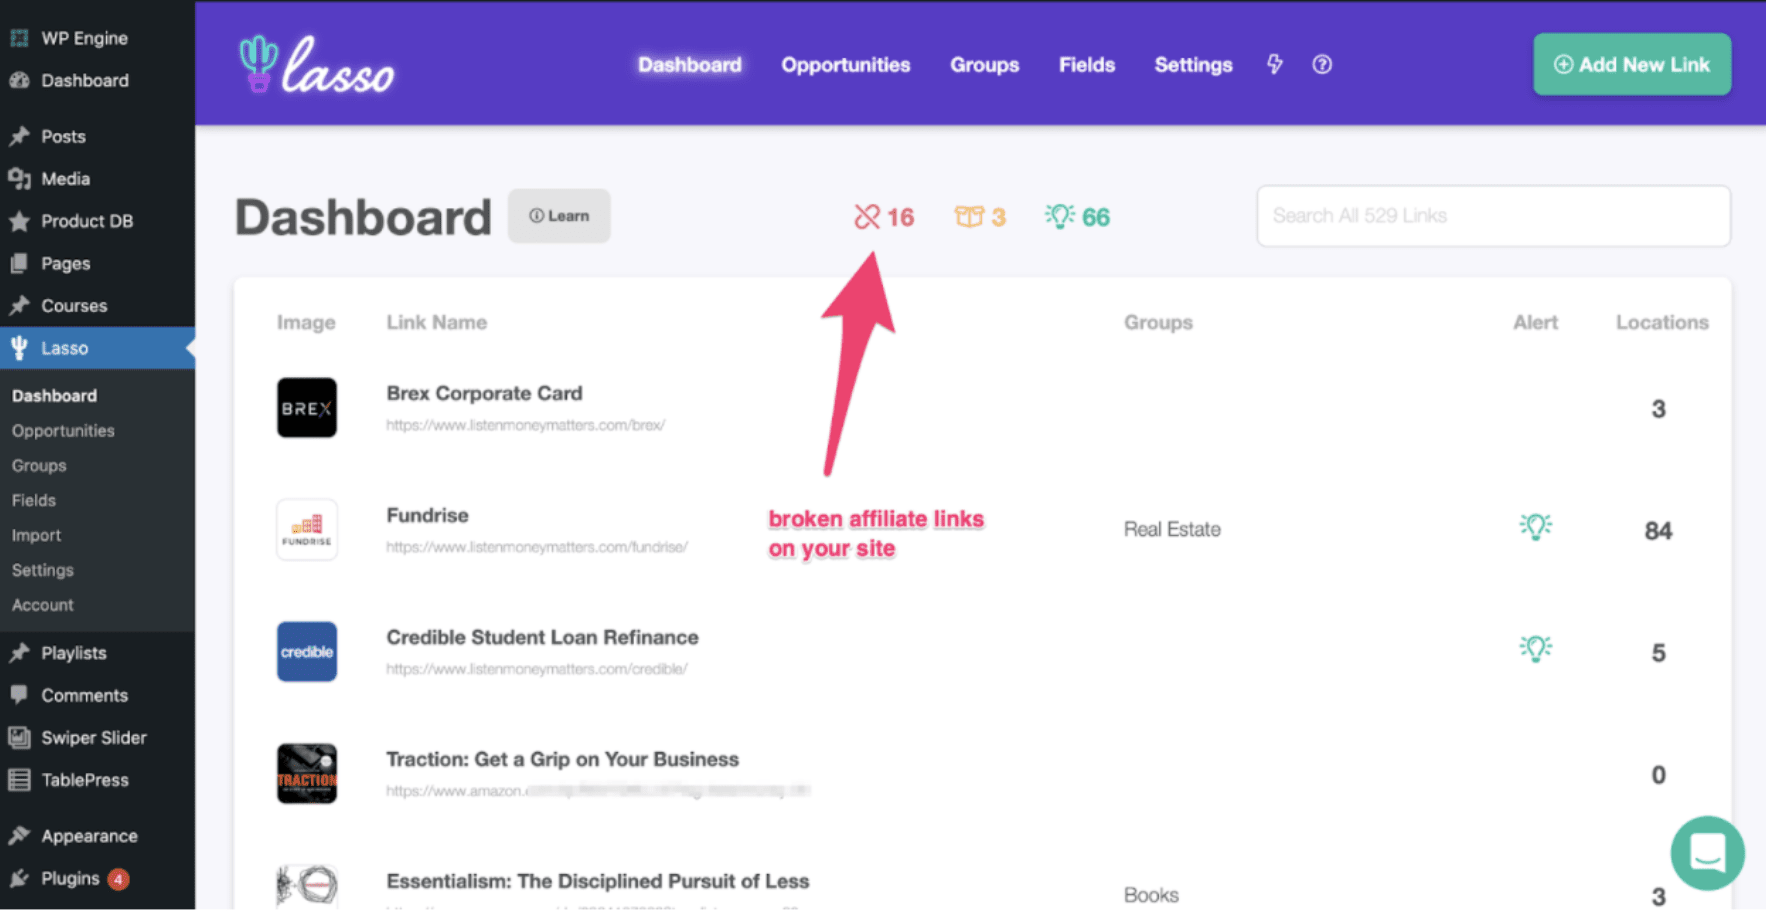Click the out-of-stock box icon showing 3

coord(969,217)
